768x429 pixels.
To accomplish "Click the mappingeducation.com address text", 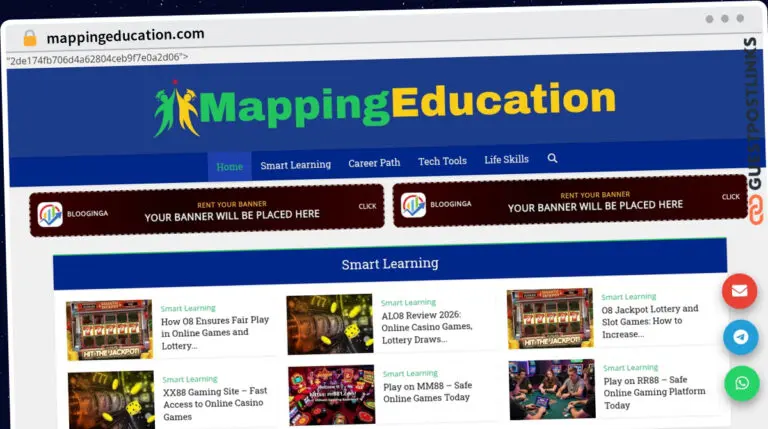I will click(125, 35).
